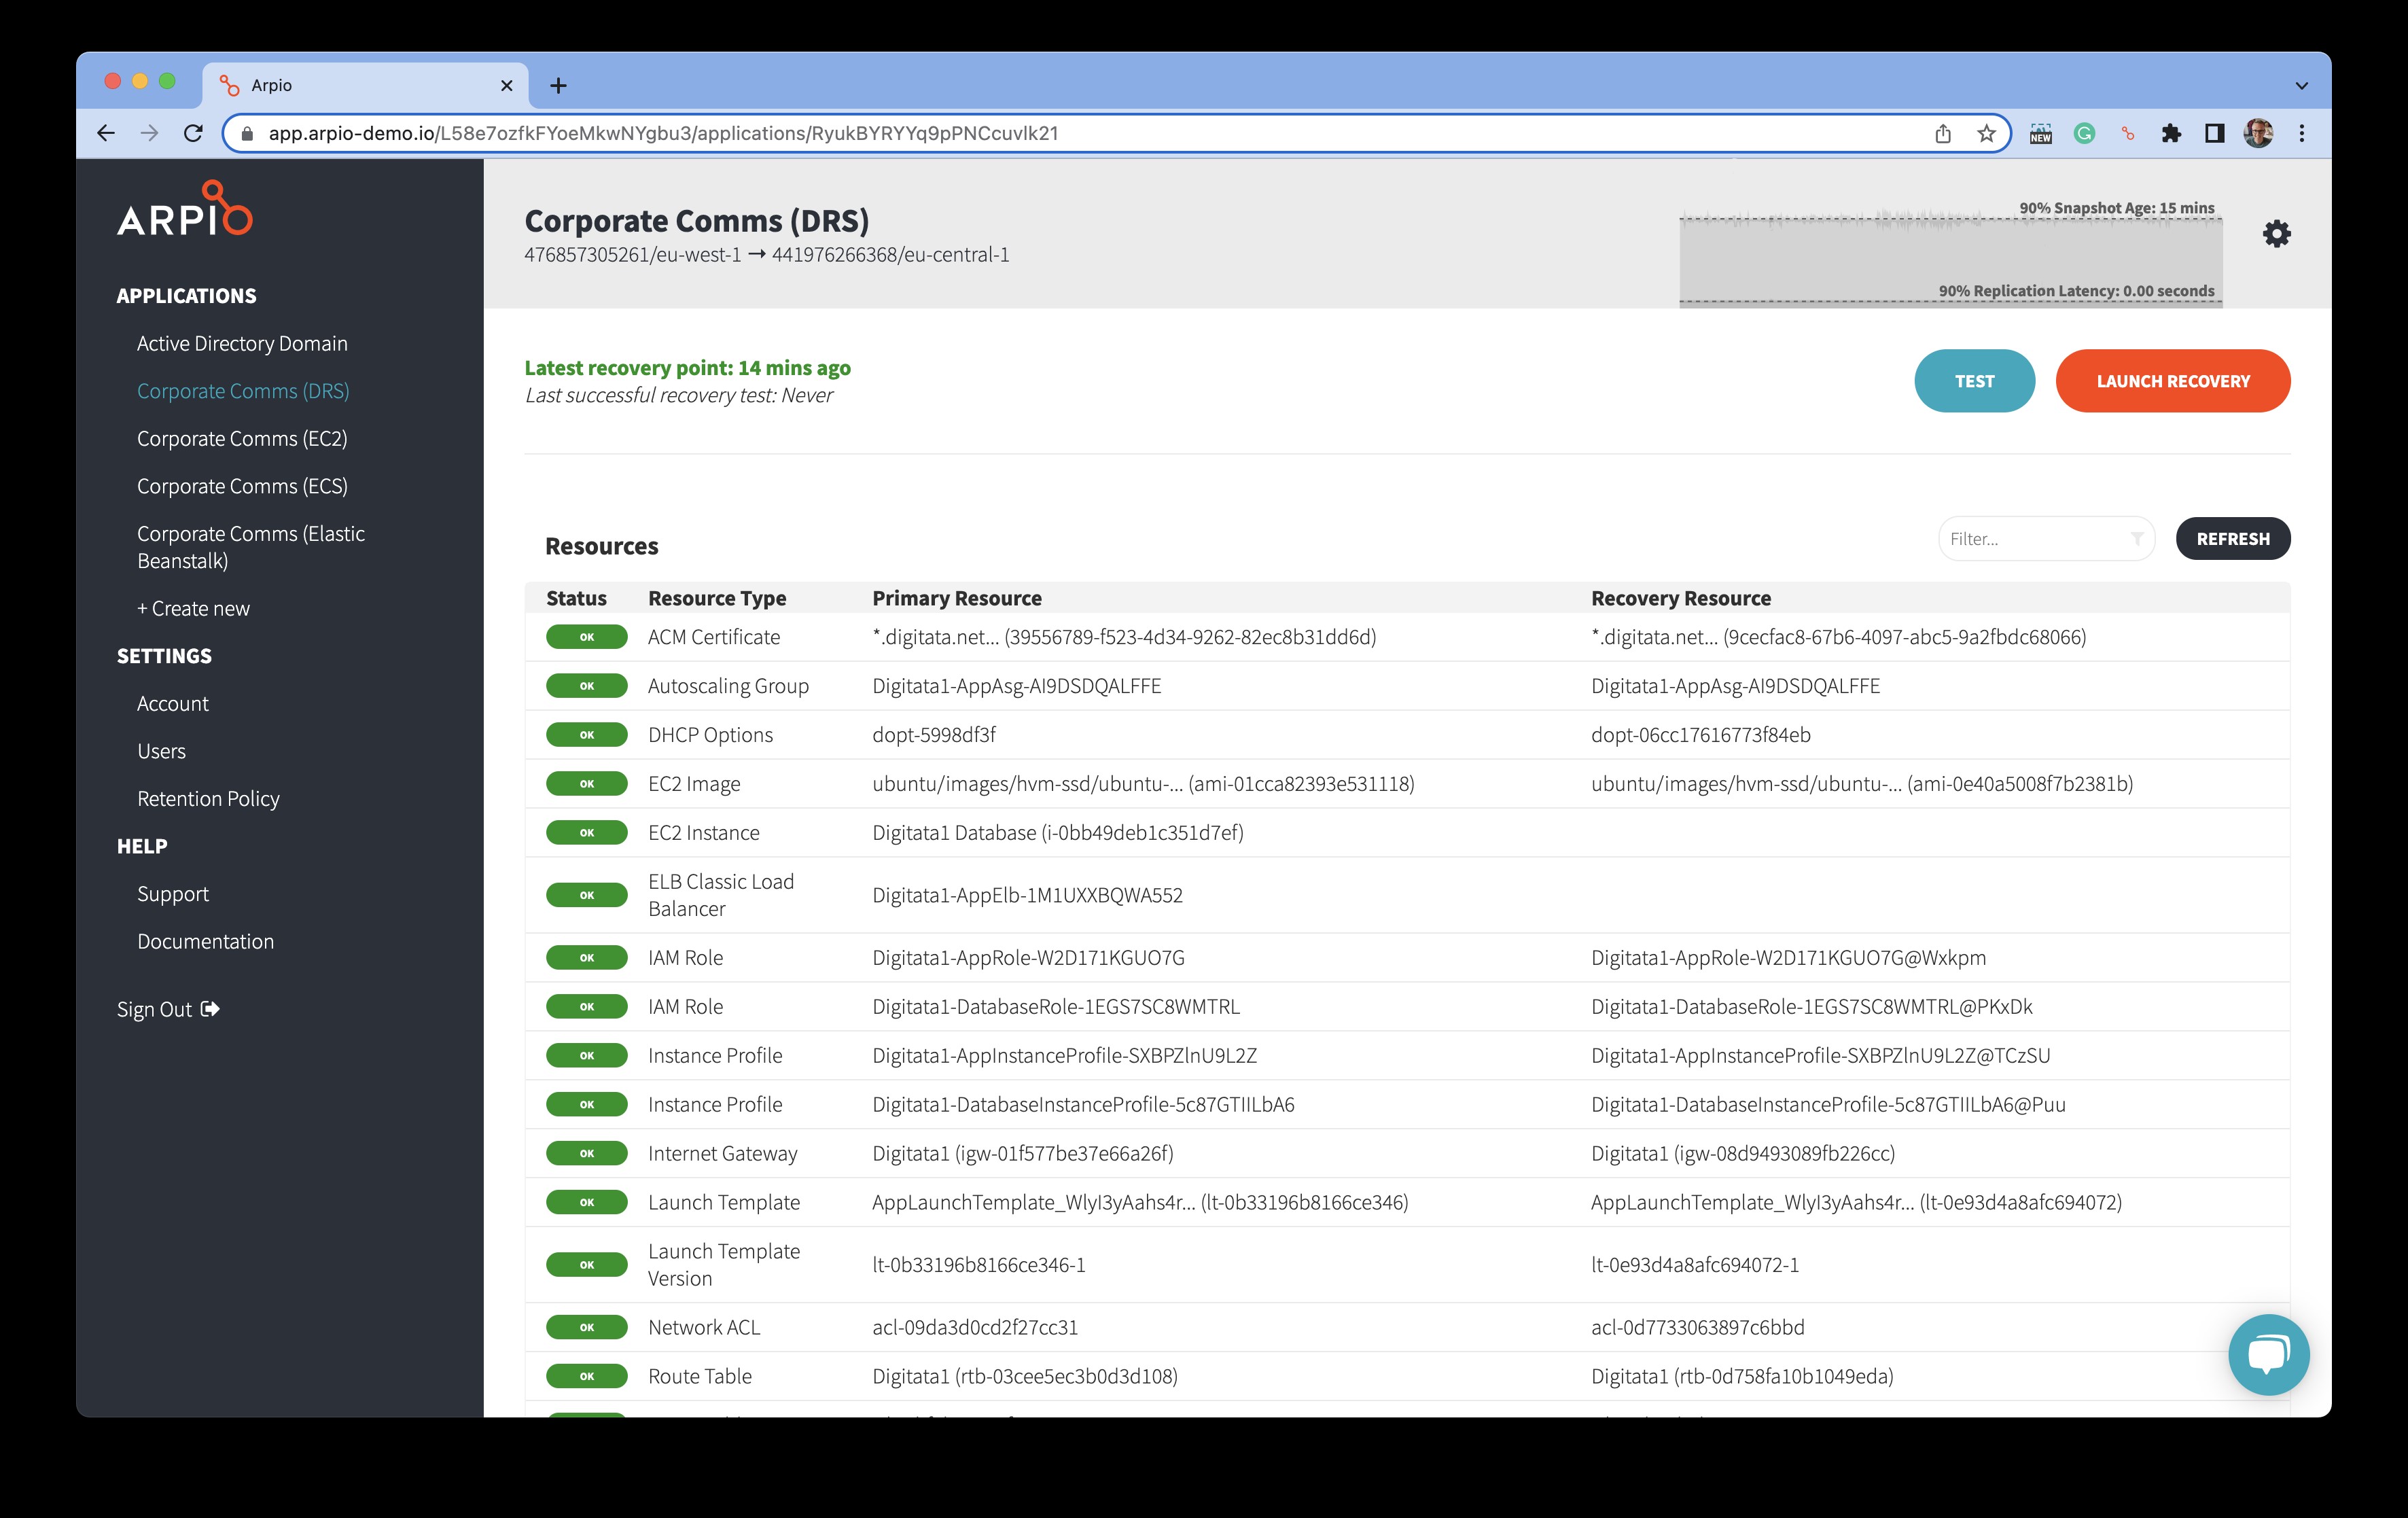The width and height of the screenshot is (2408, 1518).
Task: Click the TEST button
Action: (x=1974, y=381)
